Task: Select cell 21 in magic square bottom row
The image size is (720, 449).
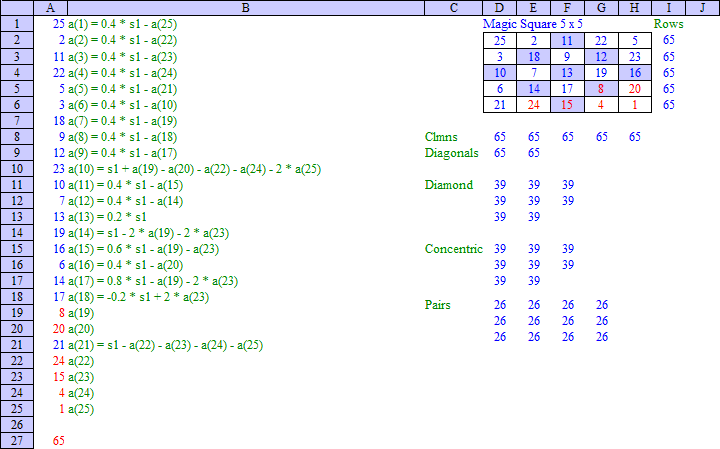Action: pyautogui.click(x=500, y=105)
